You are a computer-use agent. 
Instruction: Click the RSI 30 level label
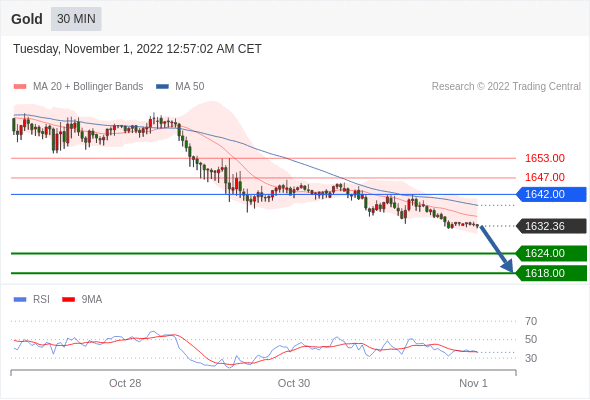point(531,358)
